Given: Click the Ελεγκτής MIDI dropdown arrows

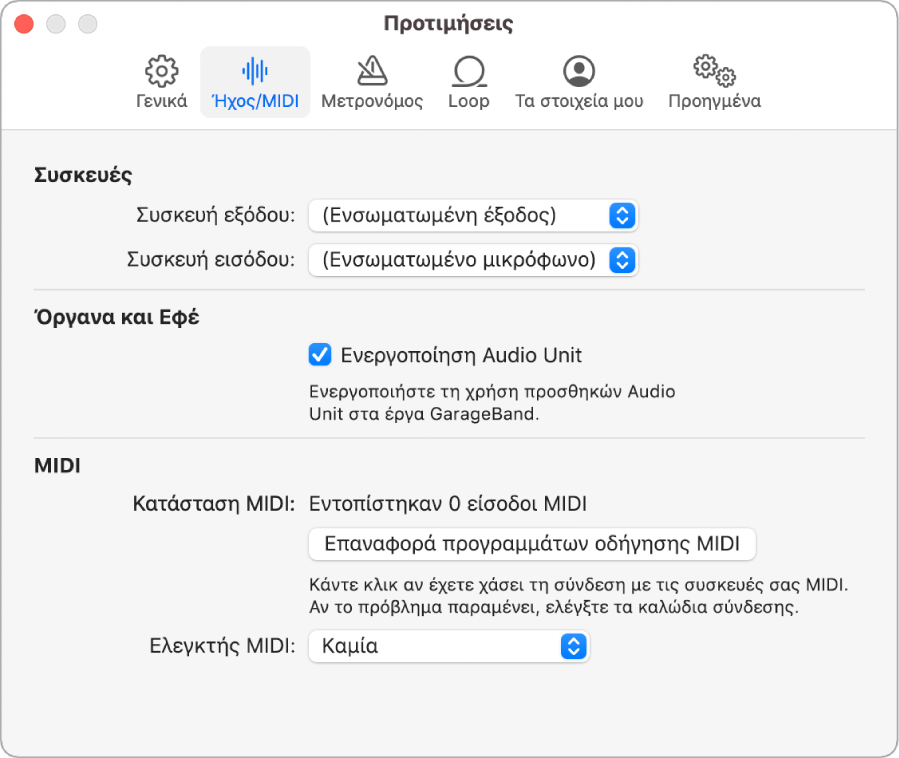Looking at the screenshot, I should click(573, 646).
